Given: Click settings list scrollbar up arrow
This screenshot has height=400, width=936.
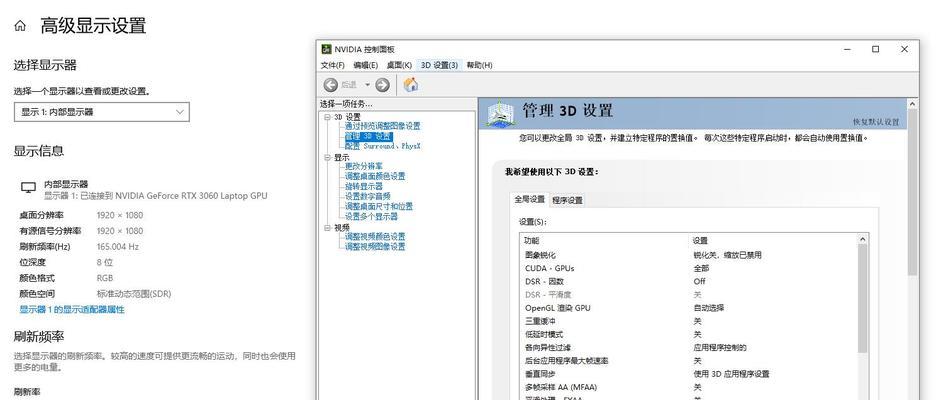Looking at the screenshot, I should coord(863,239).
